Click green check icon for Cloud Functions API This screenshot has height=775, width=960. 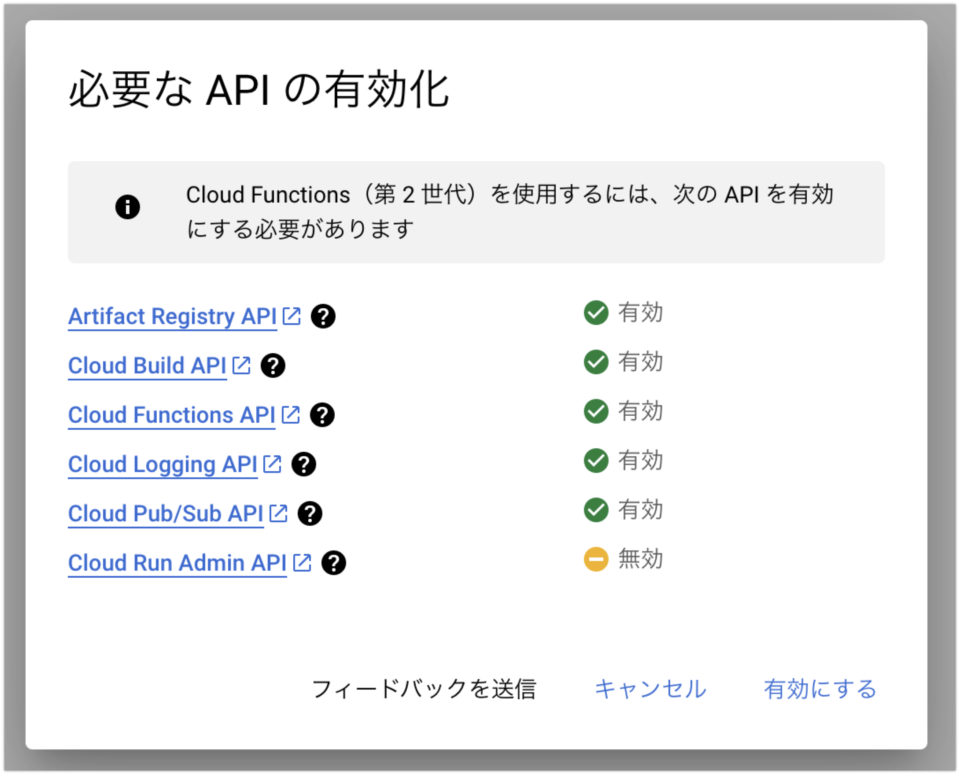596,411
